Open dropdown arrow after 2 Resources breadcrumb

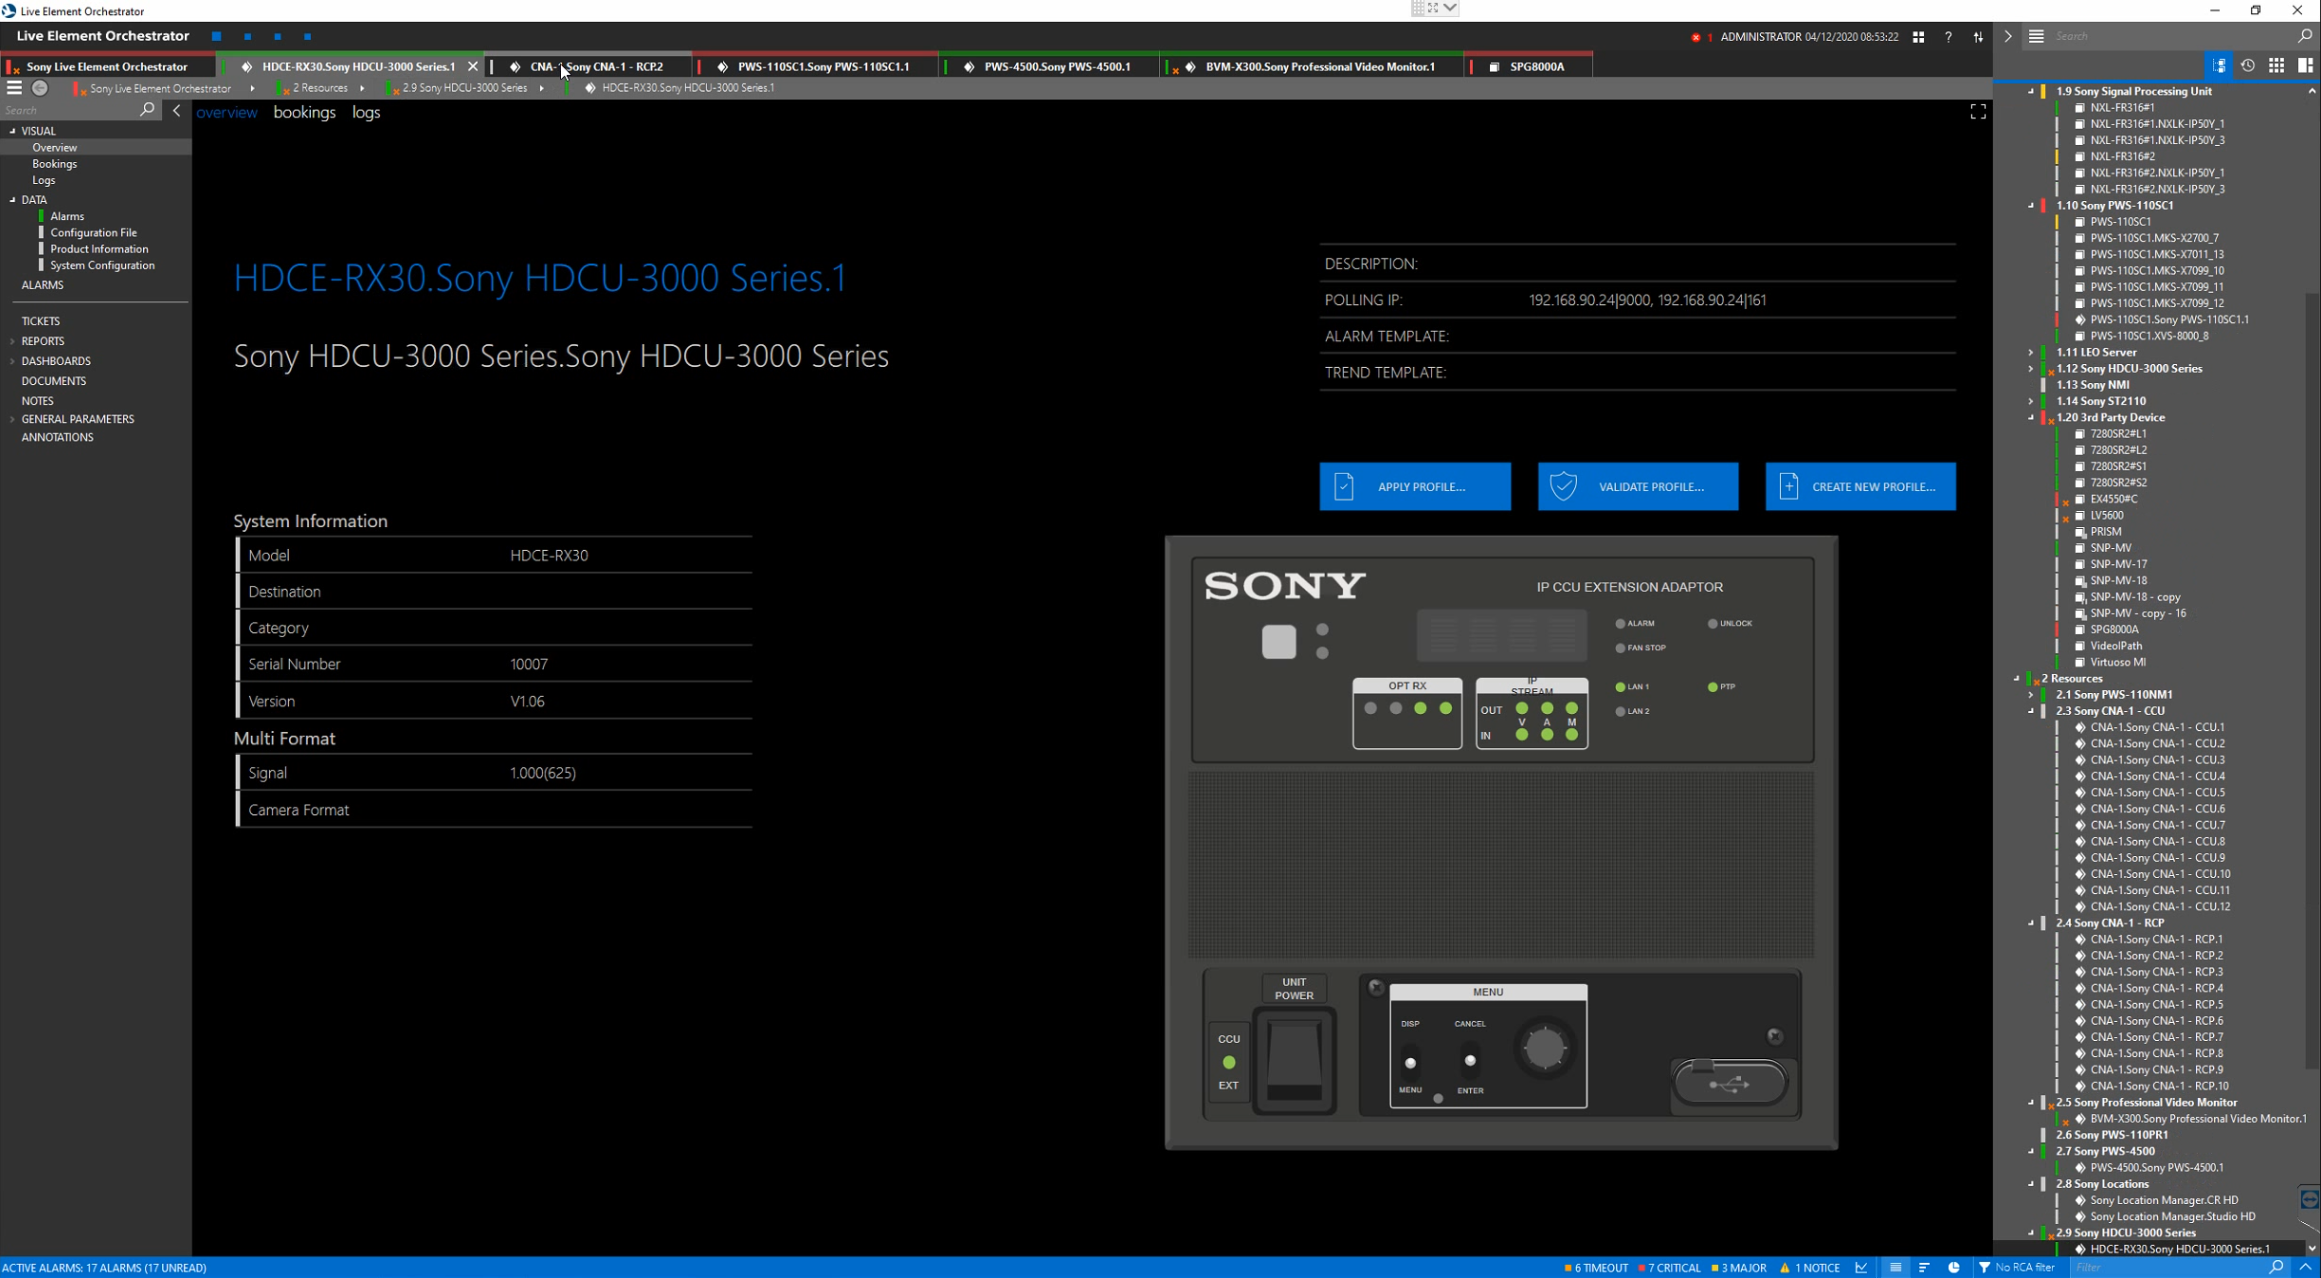click(x=362, y=88)
